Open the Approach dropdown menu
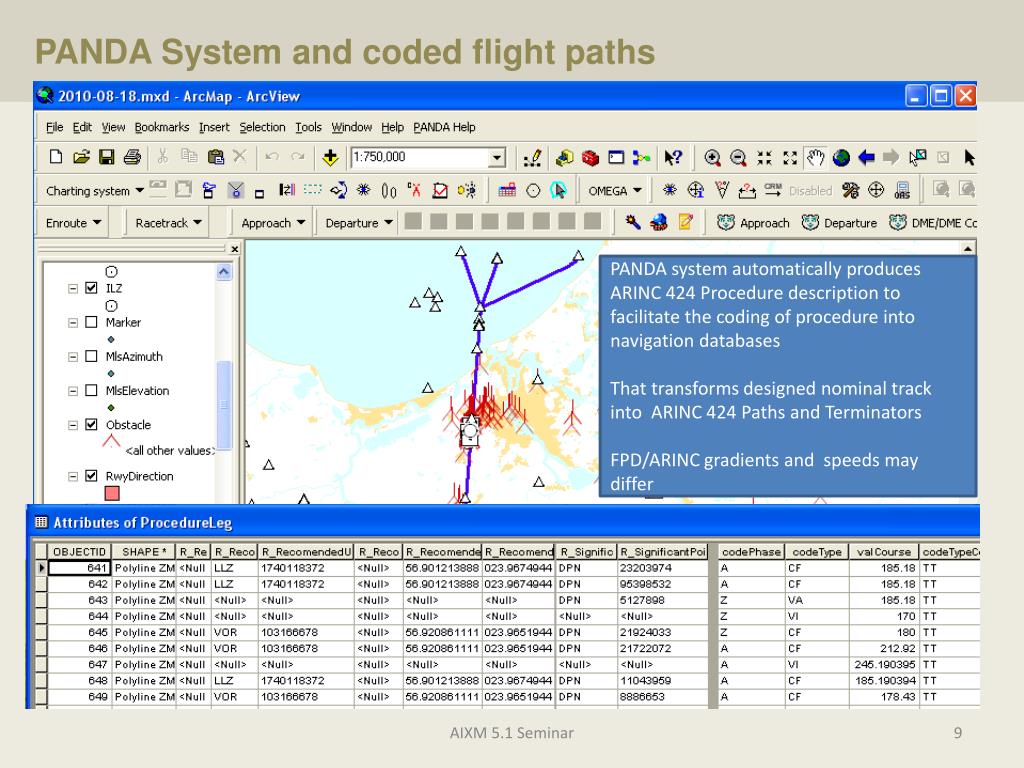Viewport: 1024px width, 768px height. point(273,223)
